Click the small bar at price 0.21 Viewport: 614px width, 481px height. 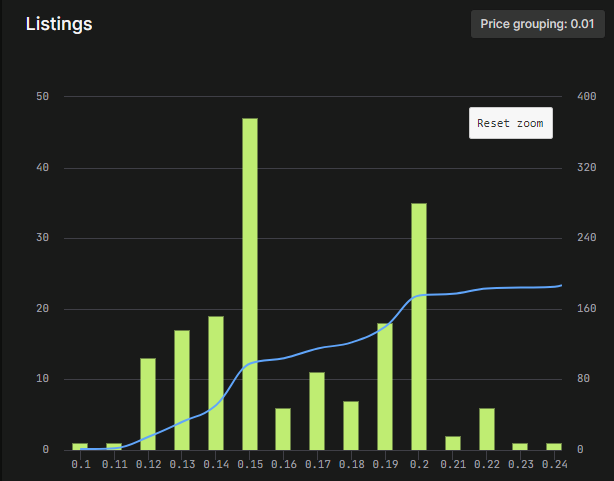453,443
